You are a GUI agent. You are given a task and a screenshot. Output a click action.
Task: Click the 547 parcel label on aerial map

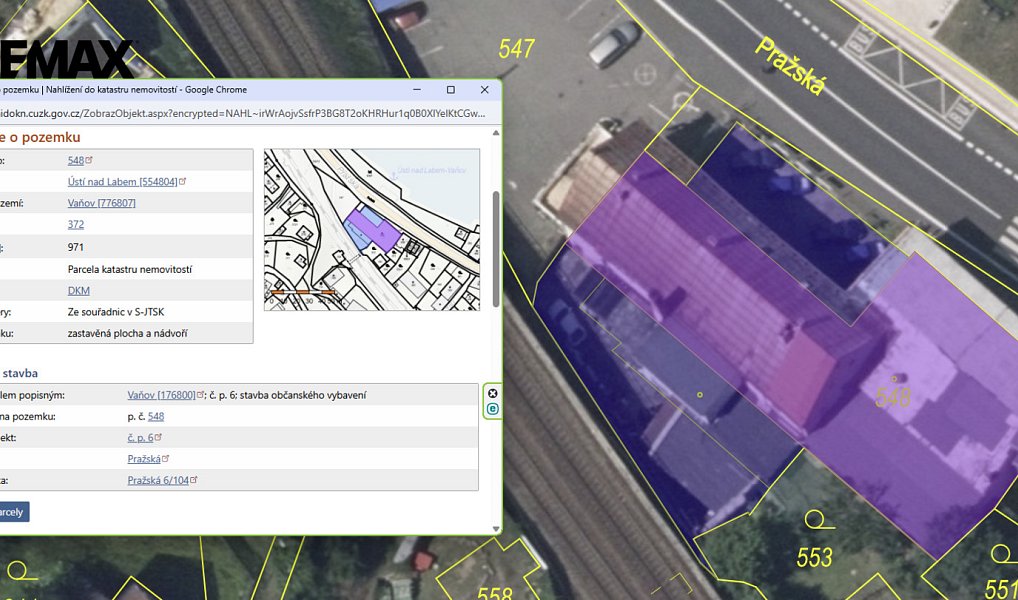(517, 49)
